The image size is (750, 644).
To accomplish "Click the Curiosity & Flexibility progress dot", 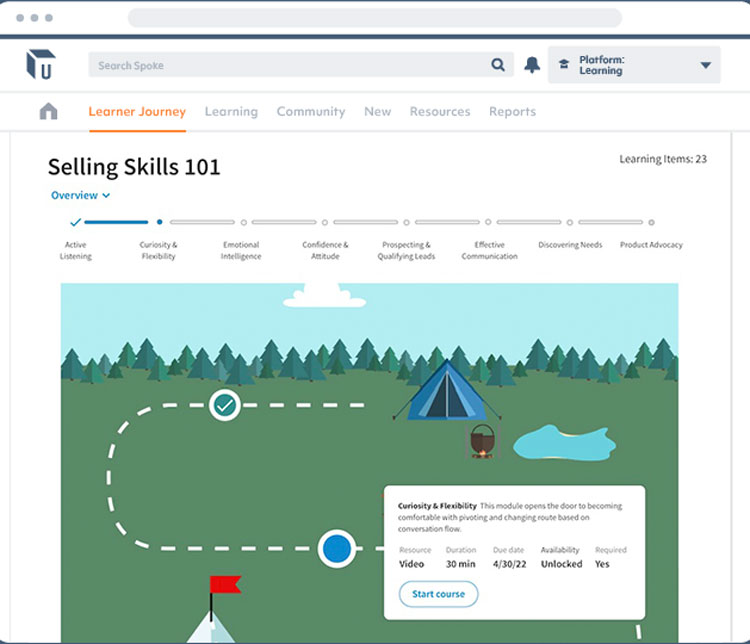I will click(x=159, y=222).
